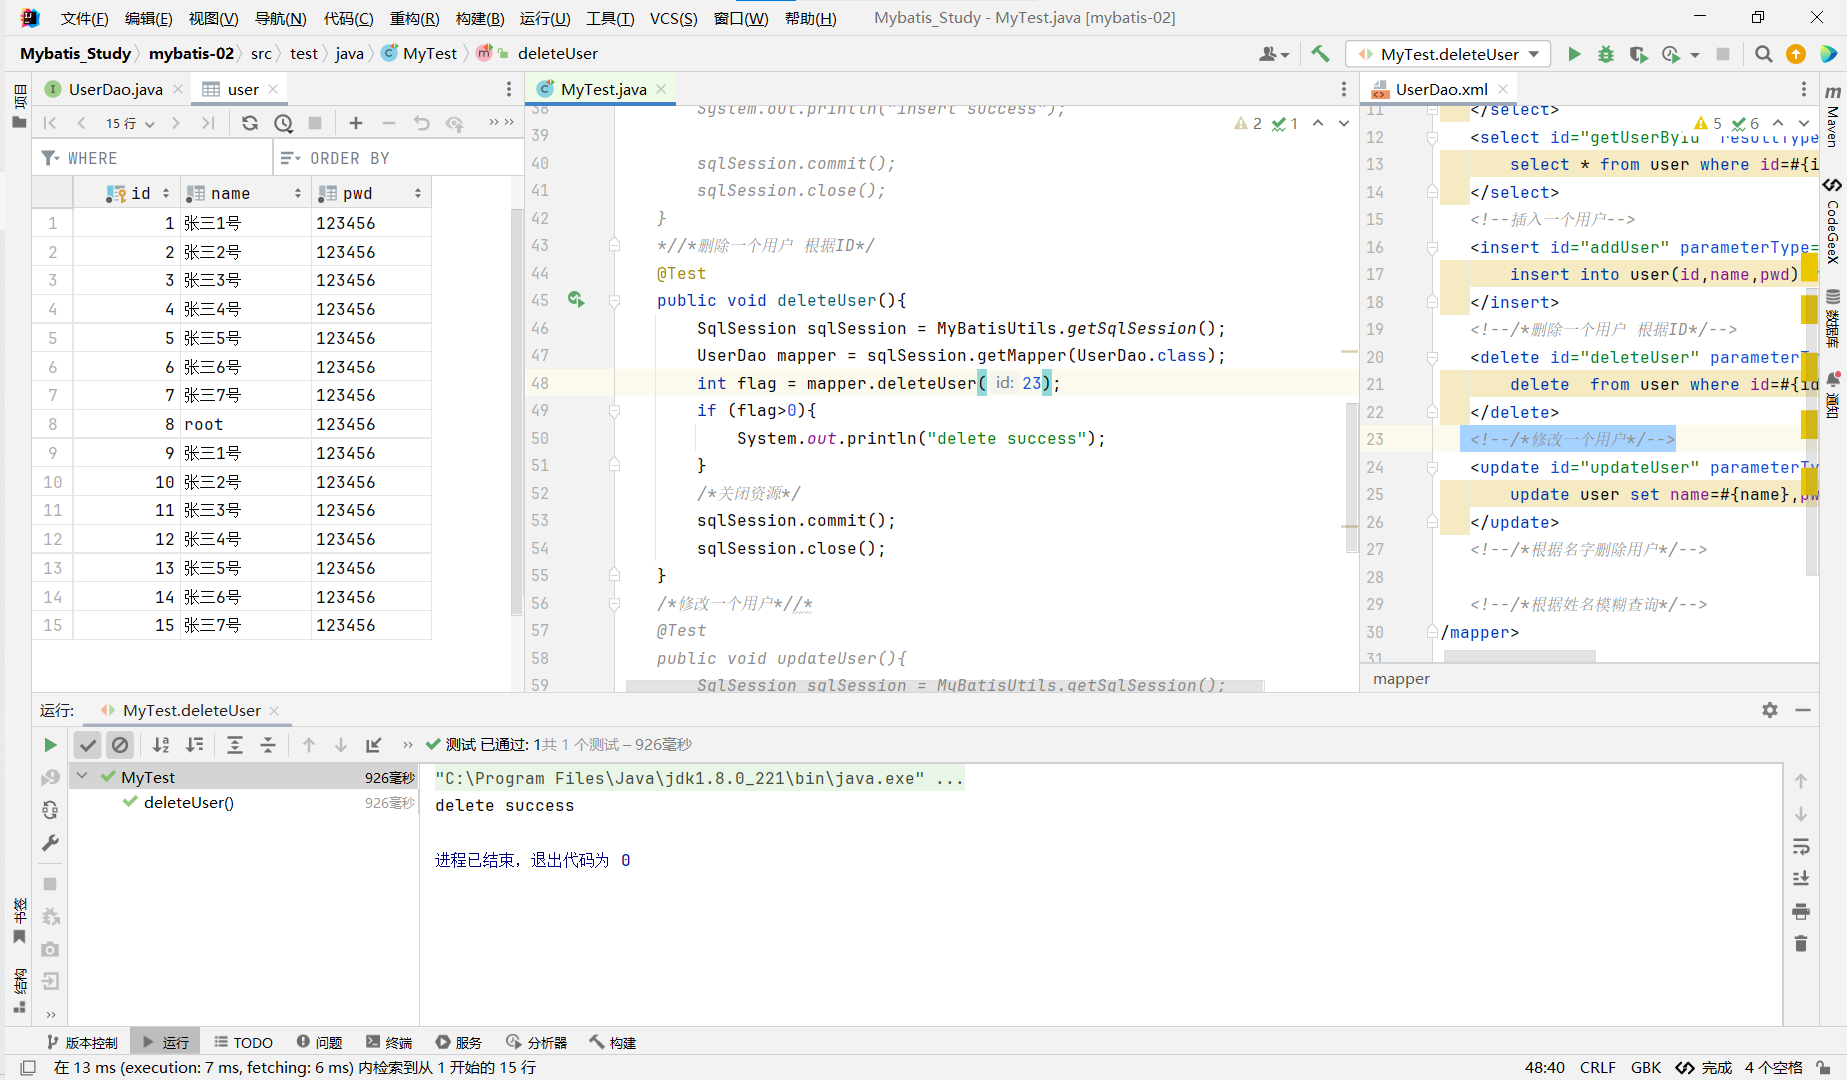Toggle show passed tests filter
This screenshot has height=1080, width=1847.
[88, 745]
